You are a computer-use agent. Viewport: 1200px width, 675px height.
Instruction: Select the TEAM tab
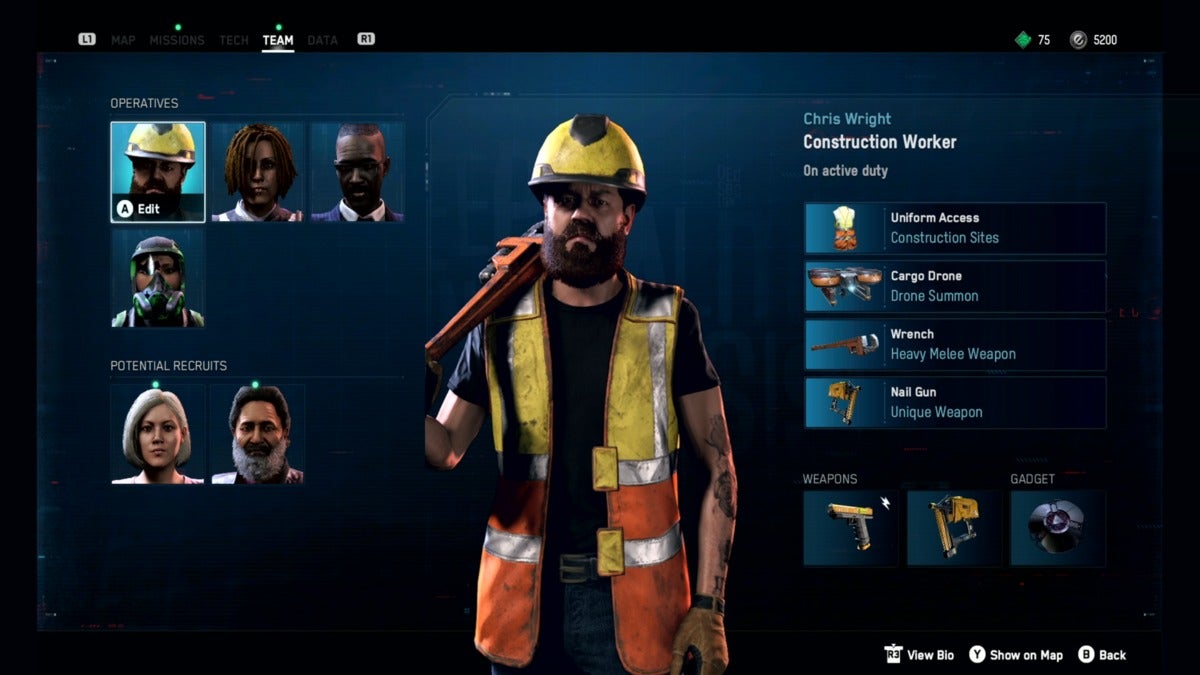(x=278, y=40)
